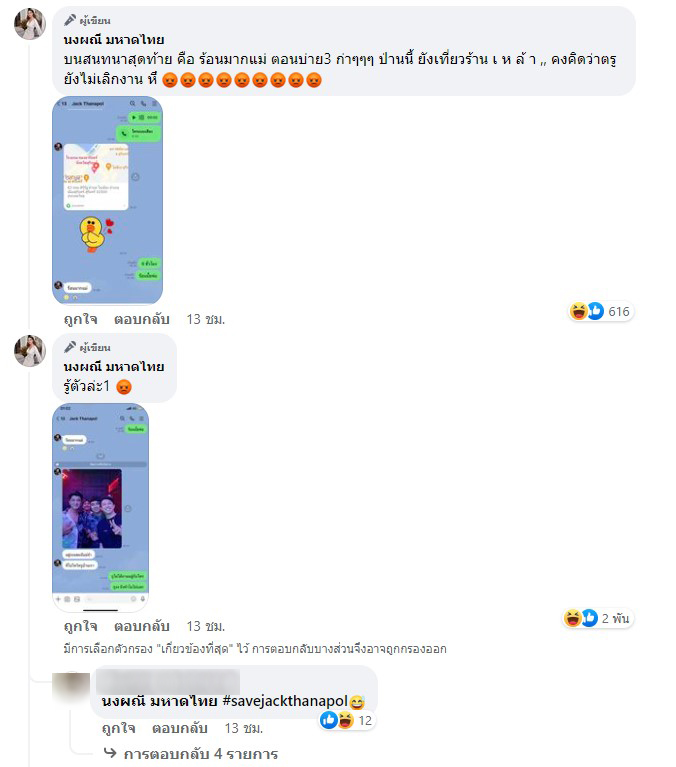Expand การตอบกลับ 4 รายการ replies
This screenshot has height=767, width=676.
pos(201,754)
